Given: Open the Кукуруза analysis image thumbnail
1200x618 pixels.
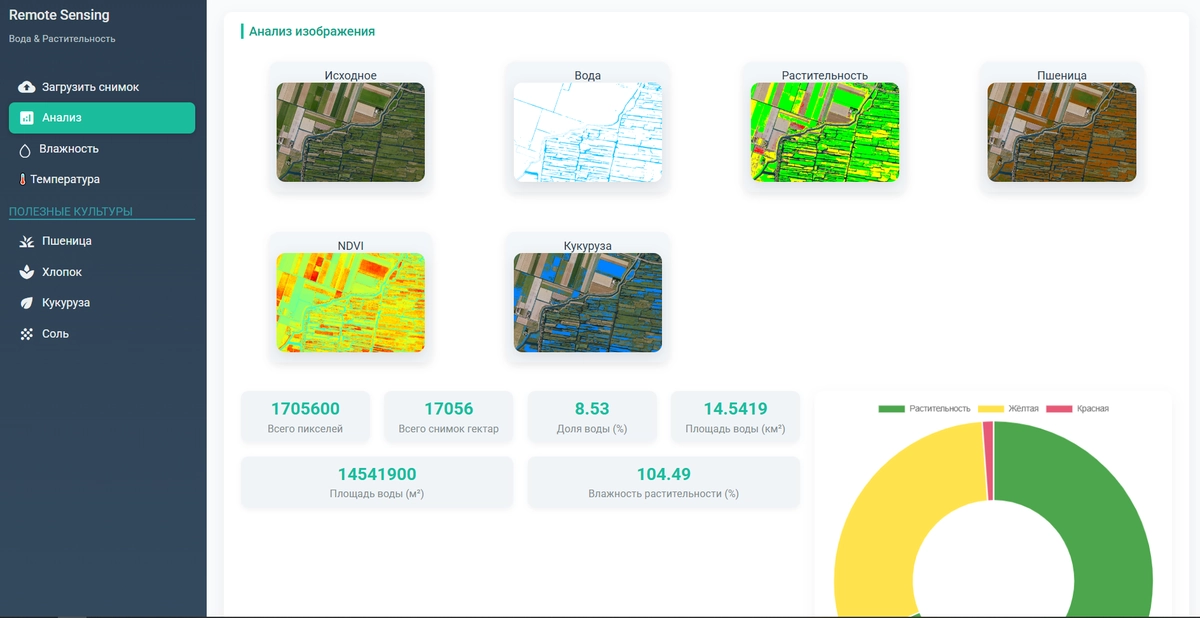Looking at the screenshot, I should [587, 302].
